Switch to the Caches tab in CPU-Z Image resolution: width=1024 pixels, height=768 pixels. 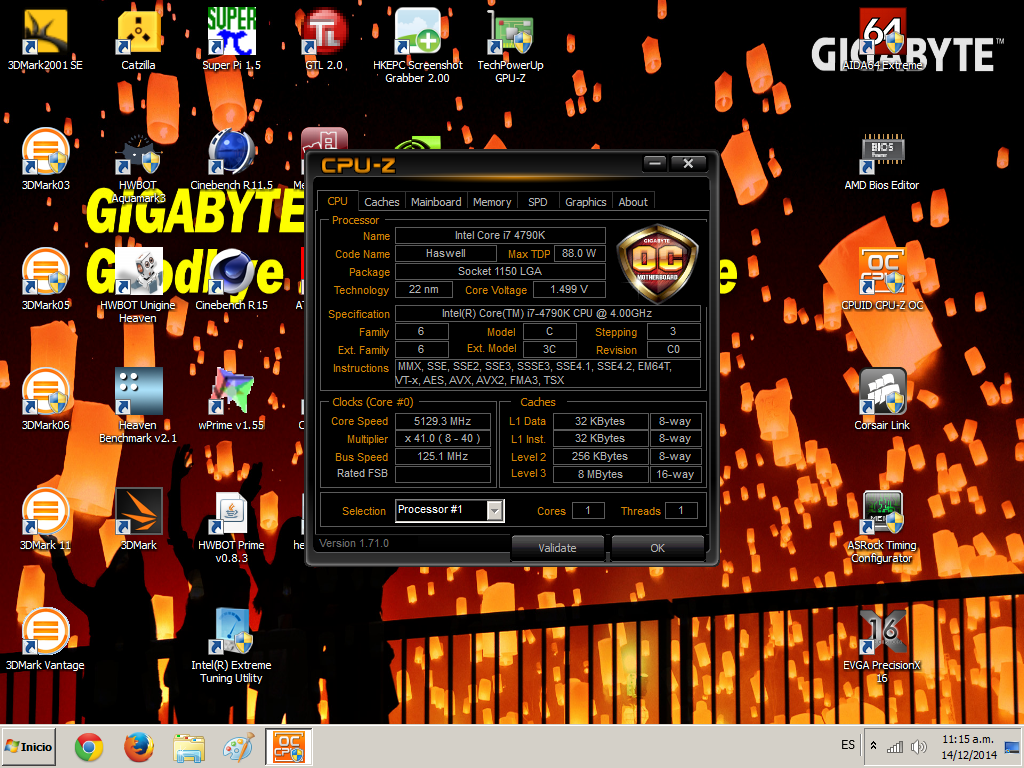click(381, 202)
